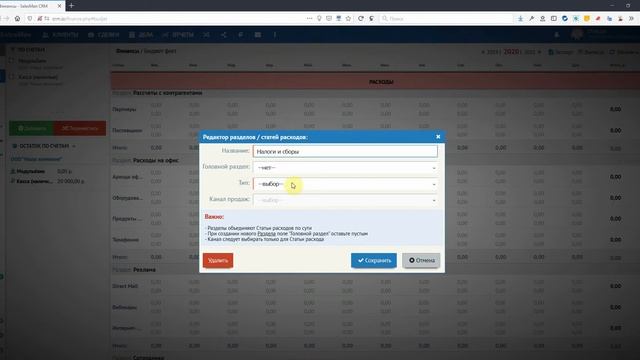Open the СДЕЛКИ menu in top navigation
Screen dimensions: 640x360
coord(104,35)
